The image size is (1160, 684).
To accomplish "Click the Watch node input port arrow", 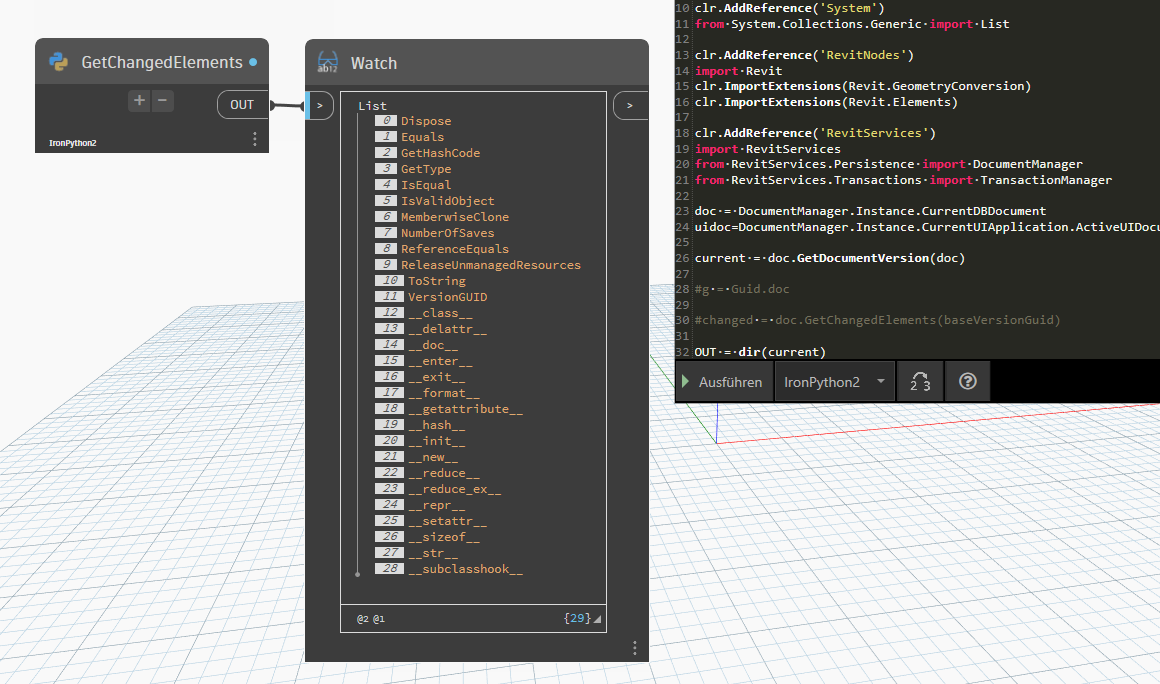I will [x=319, y=104].
